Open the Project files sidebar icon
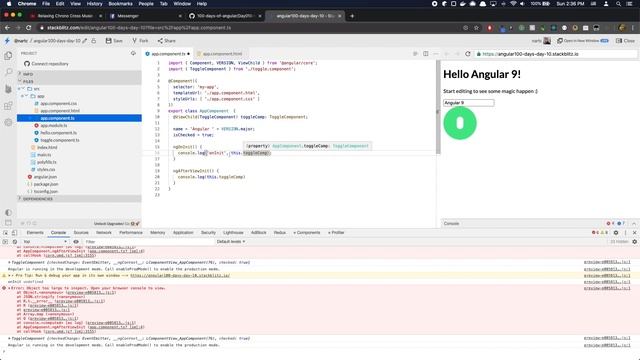Viewport: 640px width, 360px height. (x=8, y=56)
